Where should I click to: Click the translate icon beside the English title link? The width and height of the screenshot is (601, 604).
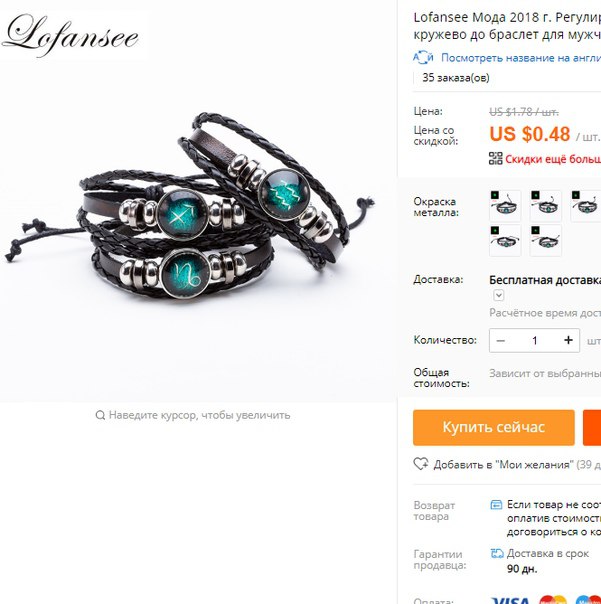(423, 58)
